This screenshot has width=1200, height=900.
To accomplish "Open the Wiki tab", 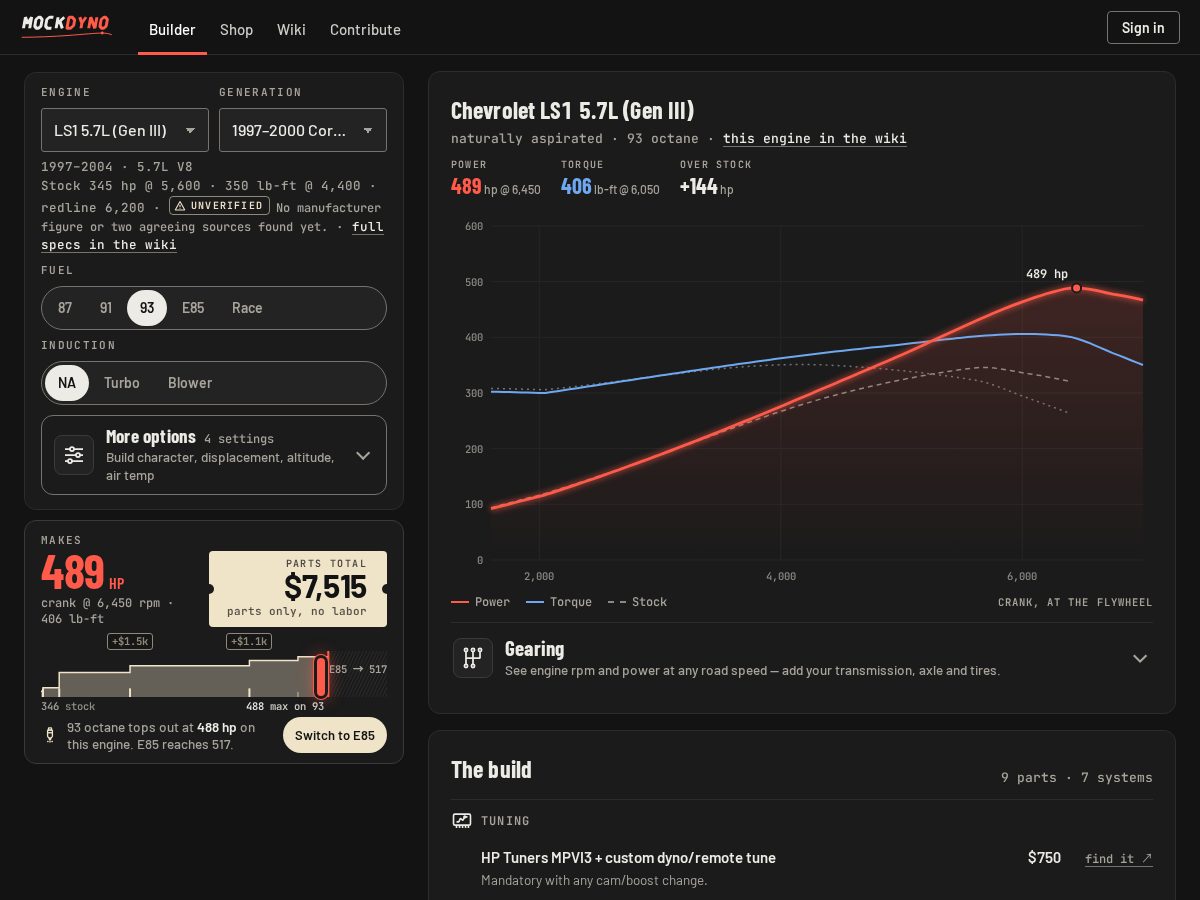I will [291, 29].
